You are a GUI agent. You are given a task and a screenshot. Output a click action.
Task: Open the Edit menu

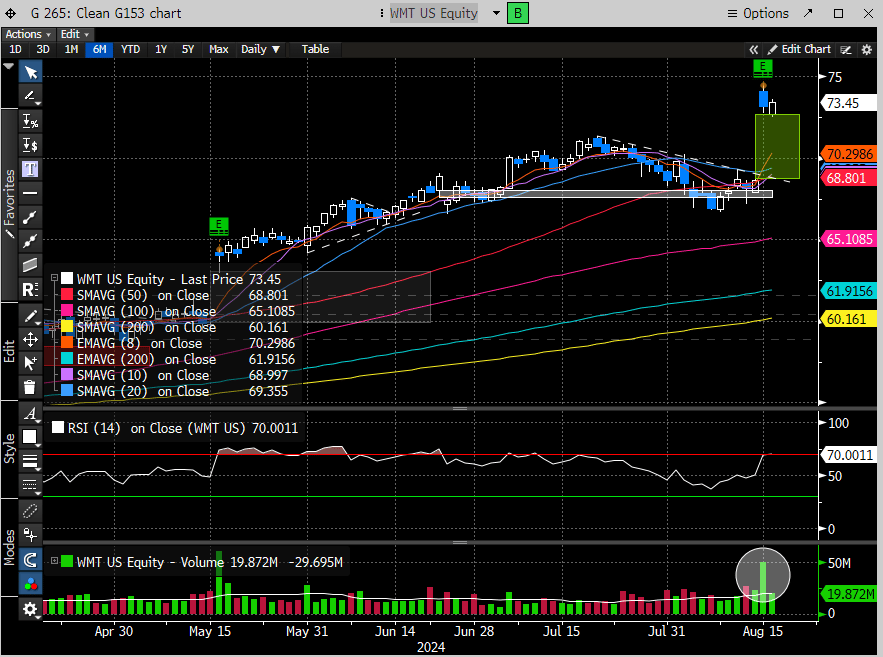tap(74, 34)
